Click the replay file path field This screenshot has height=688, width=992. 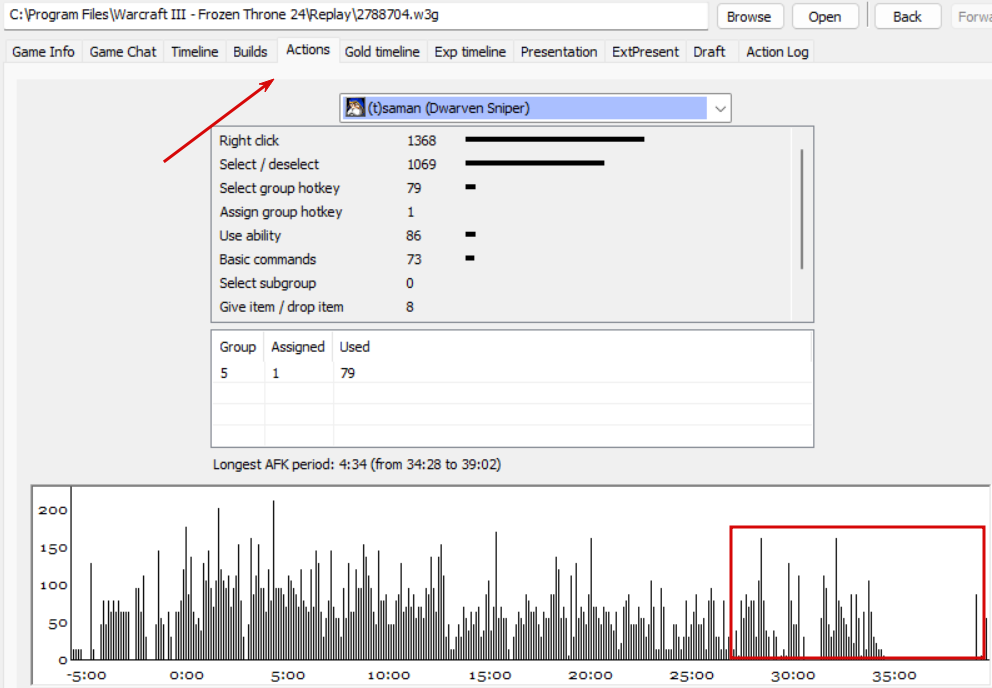coord(356,15)
